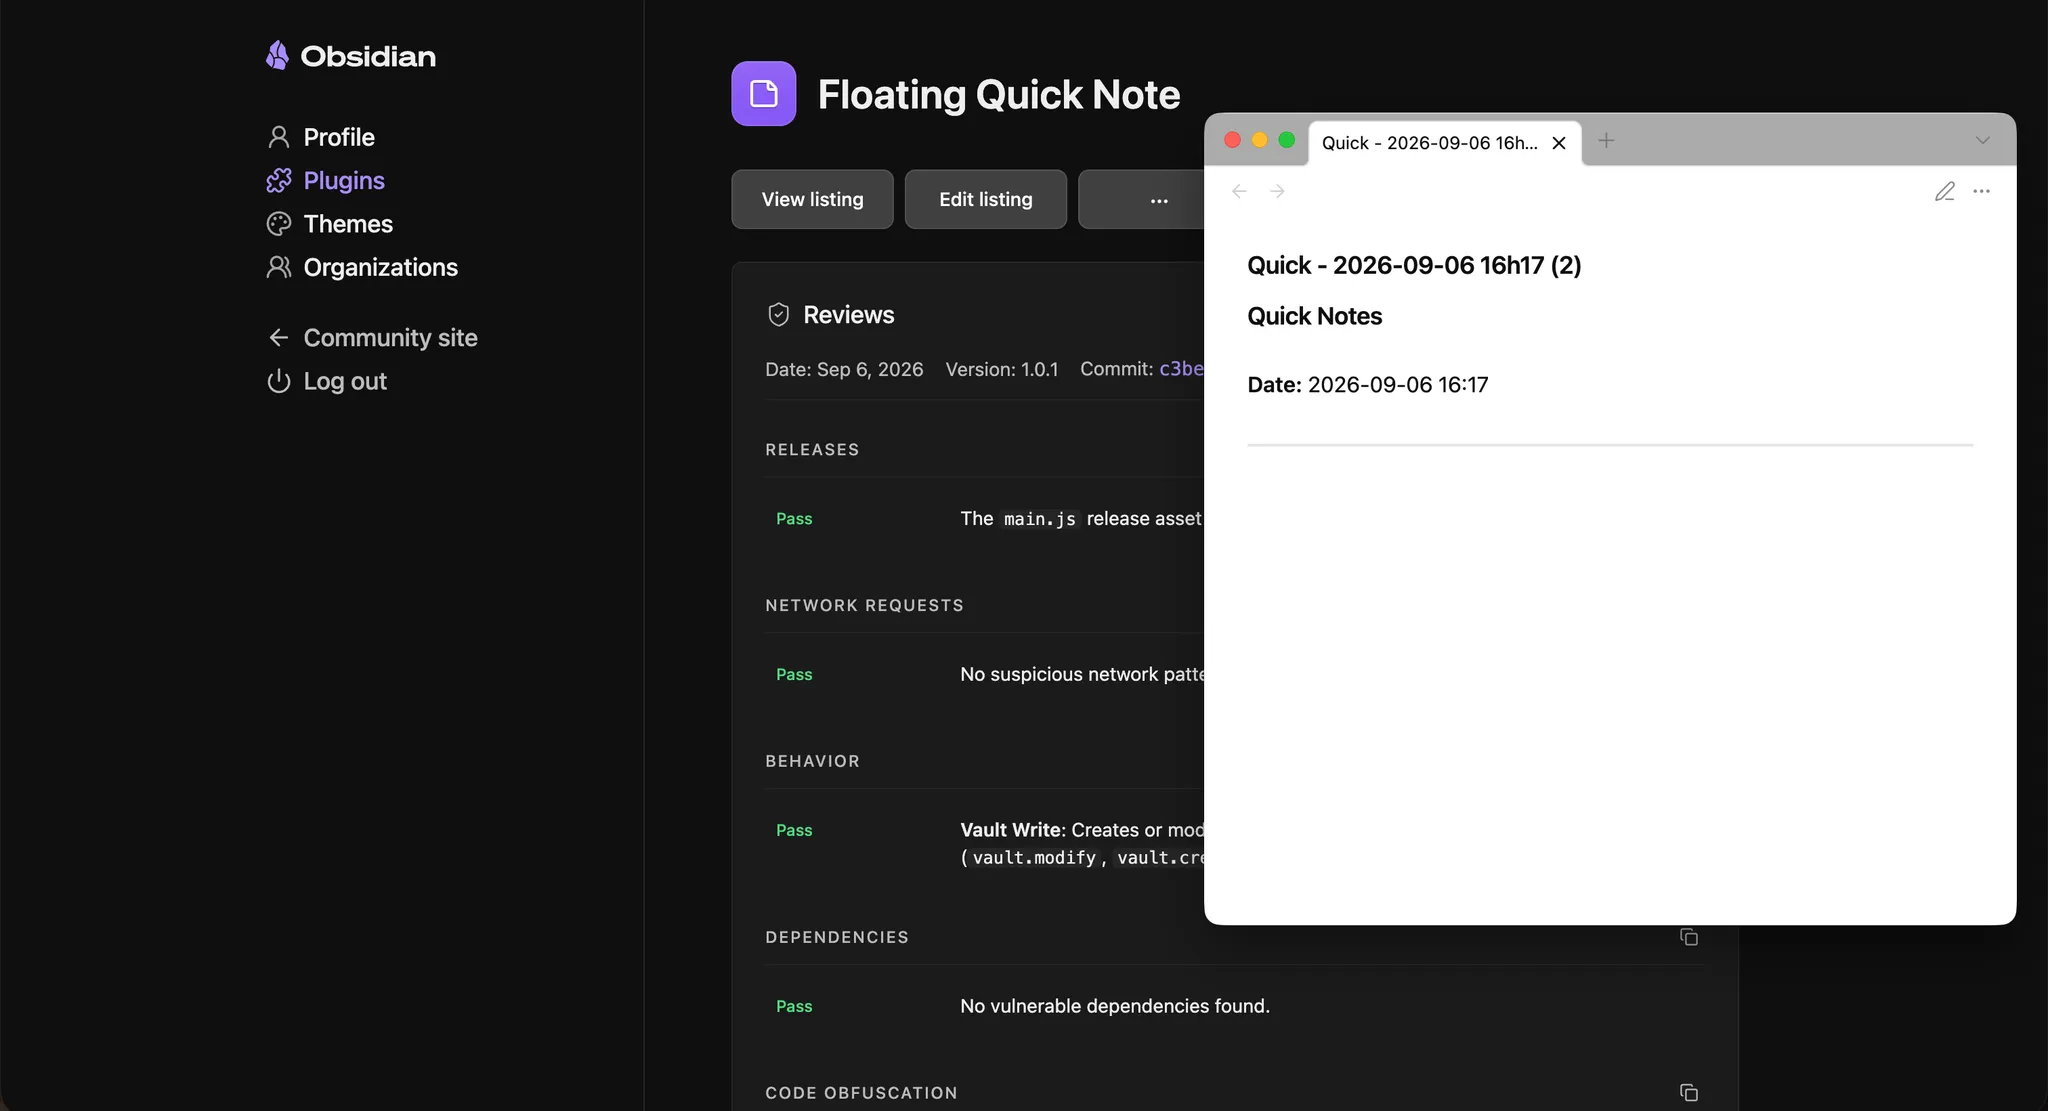Add a new tab in note window
Image resolution: width=2048 pixels, height=1111 pixels.
click(1606, 141)
